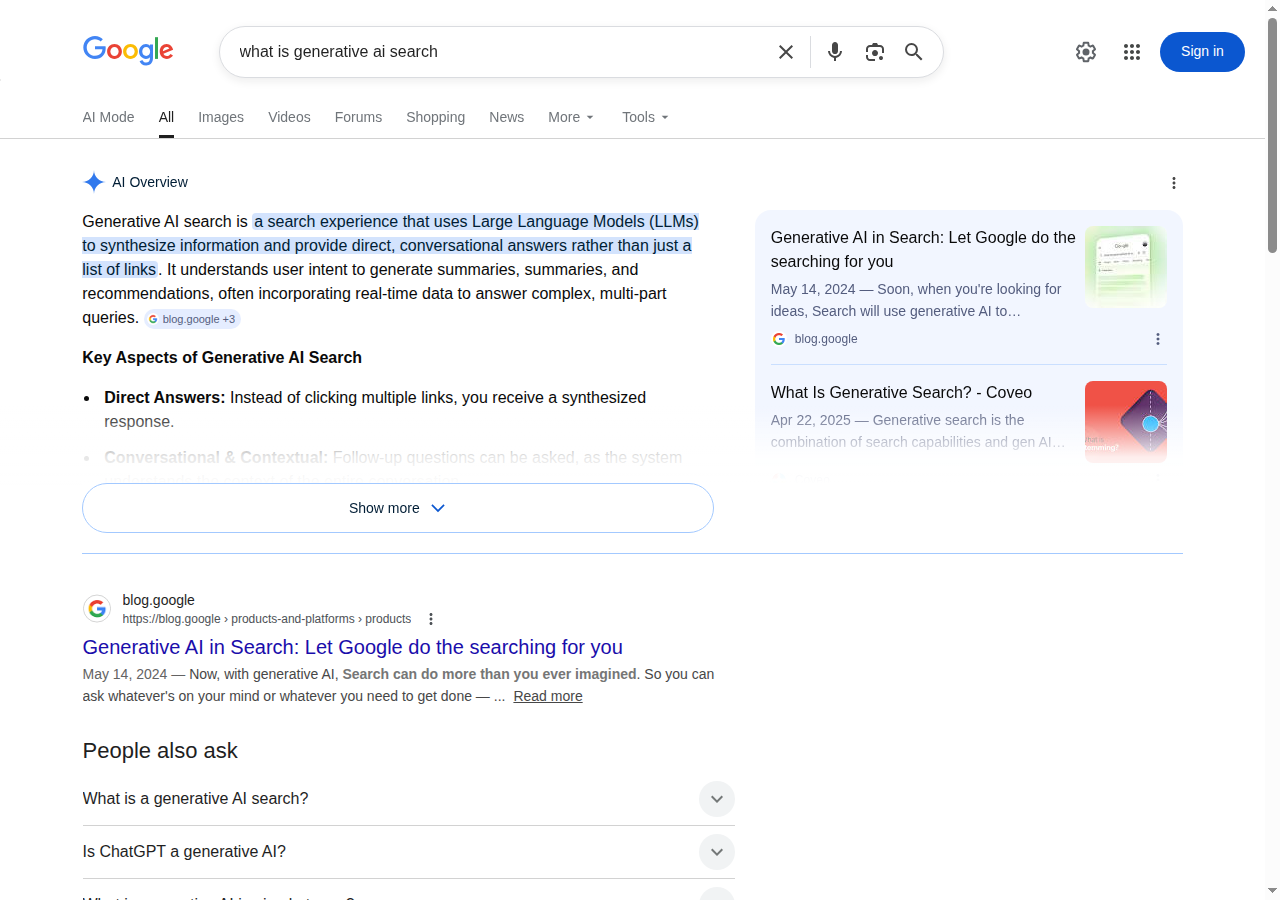Open 'Generative AI in Search' source card title
The height and width of the screenshot is (900, 1280).
tap(923, 250)
